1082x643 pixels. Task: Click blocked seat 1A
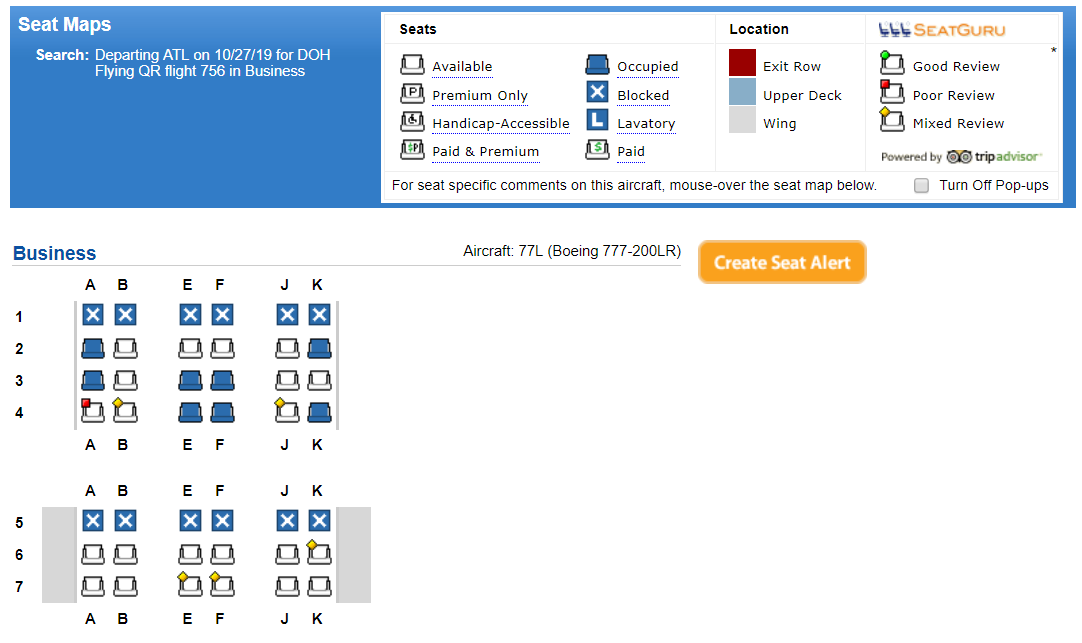(x=93, y=316)
